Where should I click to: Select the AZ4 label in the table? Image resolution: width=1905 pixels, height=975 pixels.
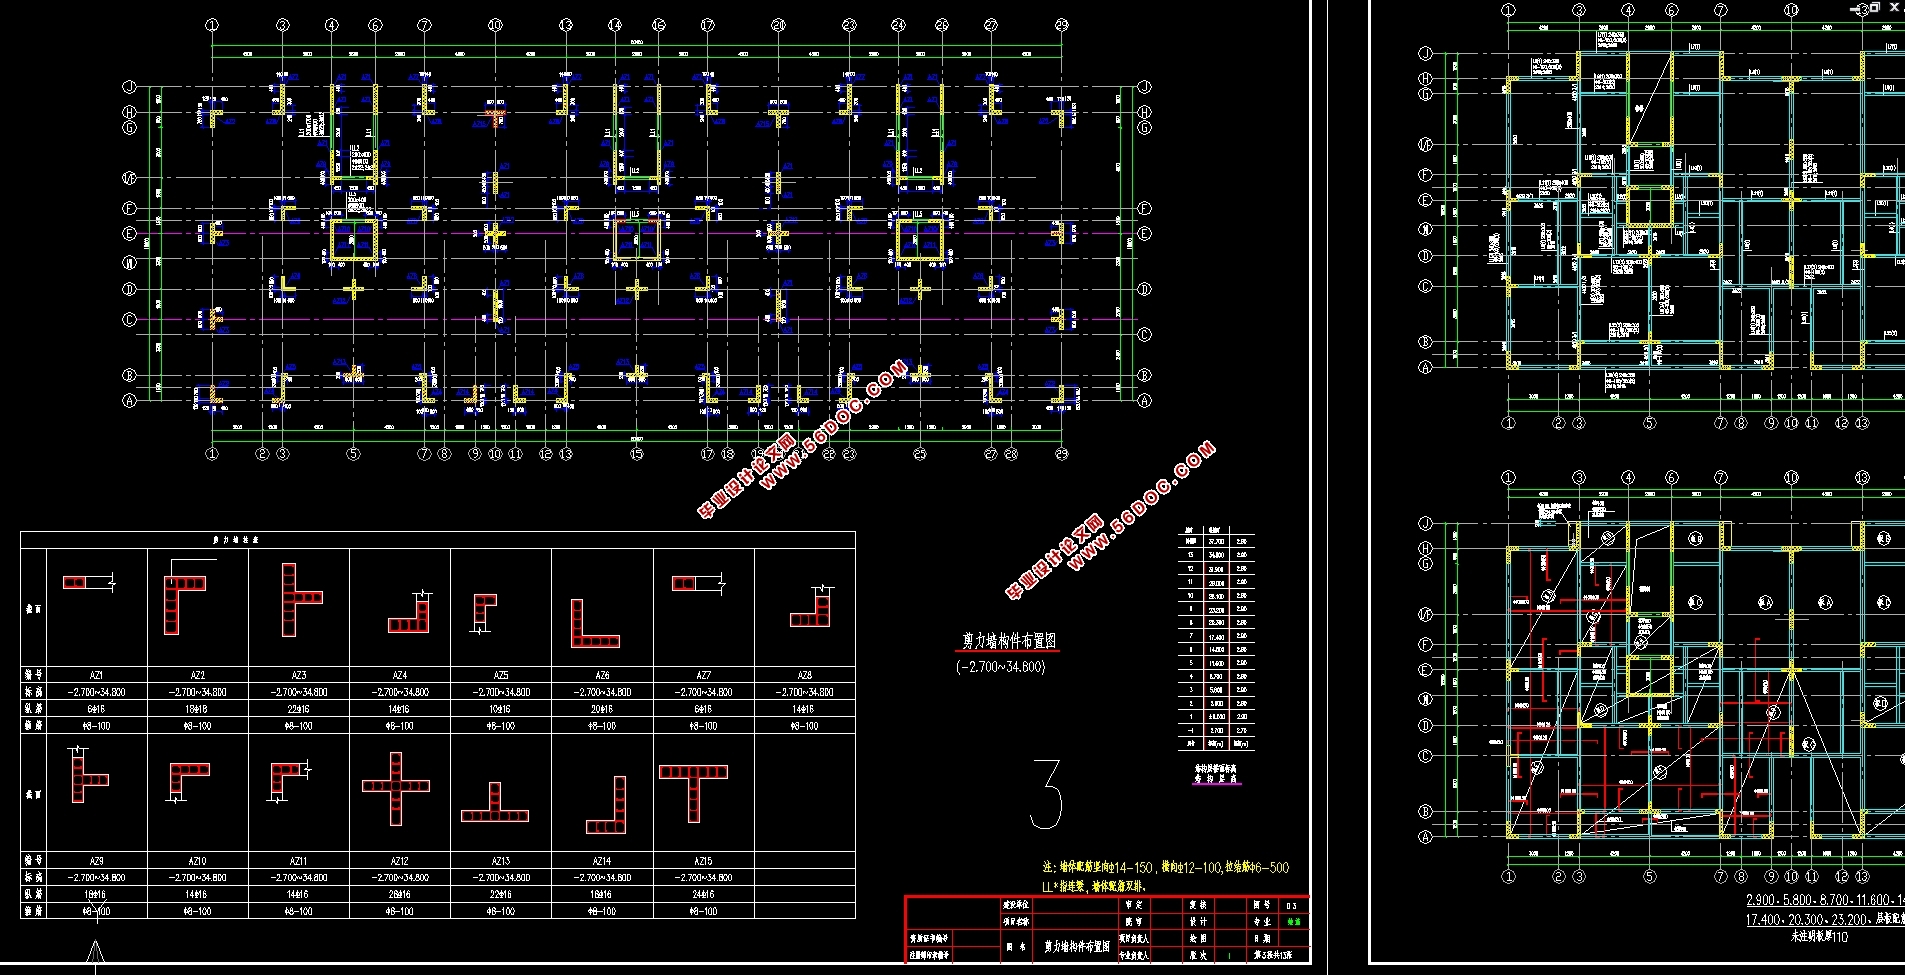pos(400,675)
